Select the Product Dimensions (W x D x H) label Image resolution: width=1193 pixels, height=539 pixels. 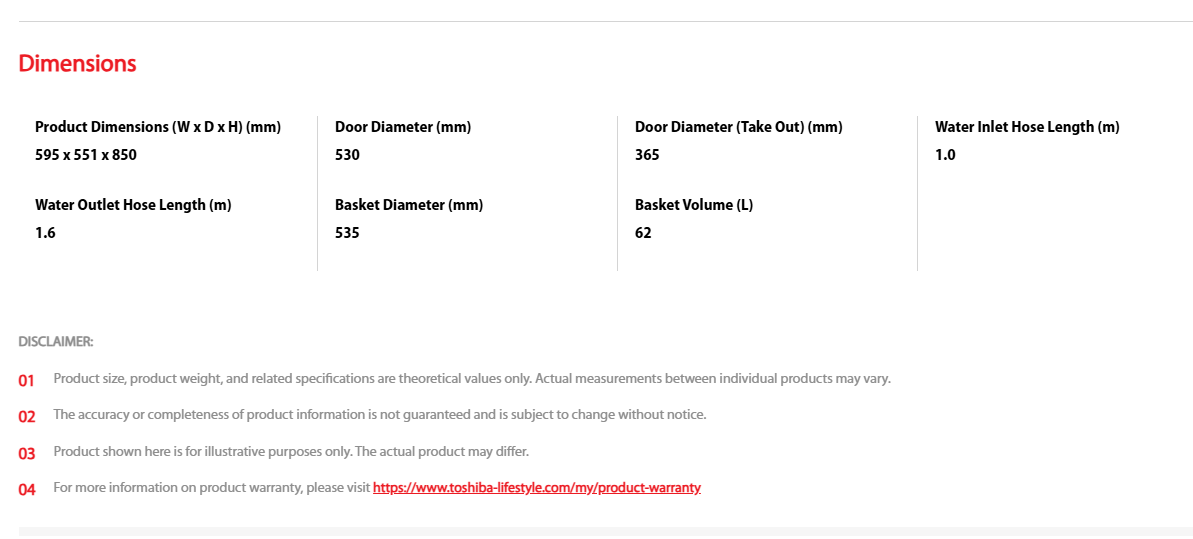pyautogui.click(x=158, y=128)
